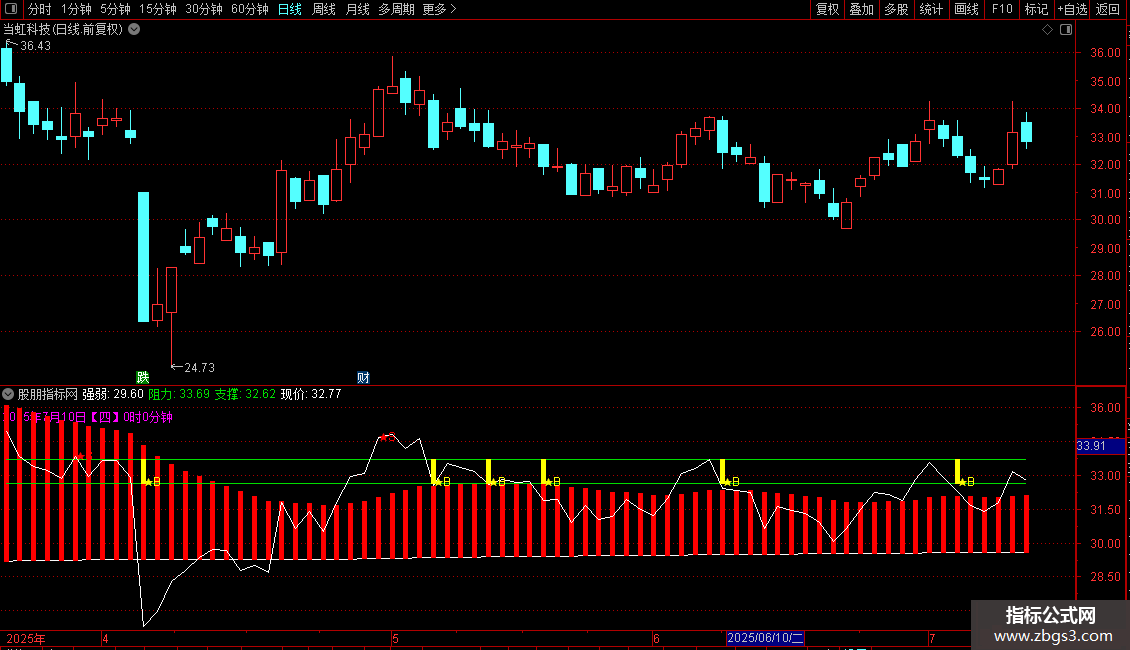The image size is (1130, 650).
Task: Switch to 周线 weekly chart
Action: [324, 9]
